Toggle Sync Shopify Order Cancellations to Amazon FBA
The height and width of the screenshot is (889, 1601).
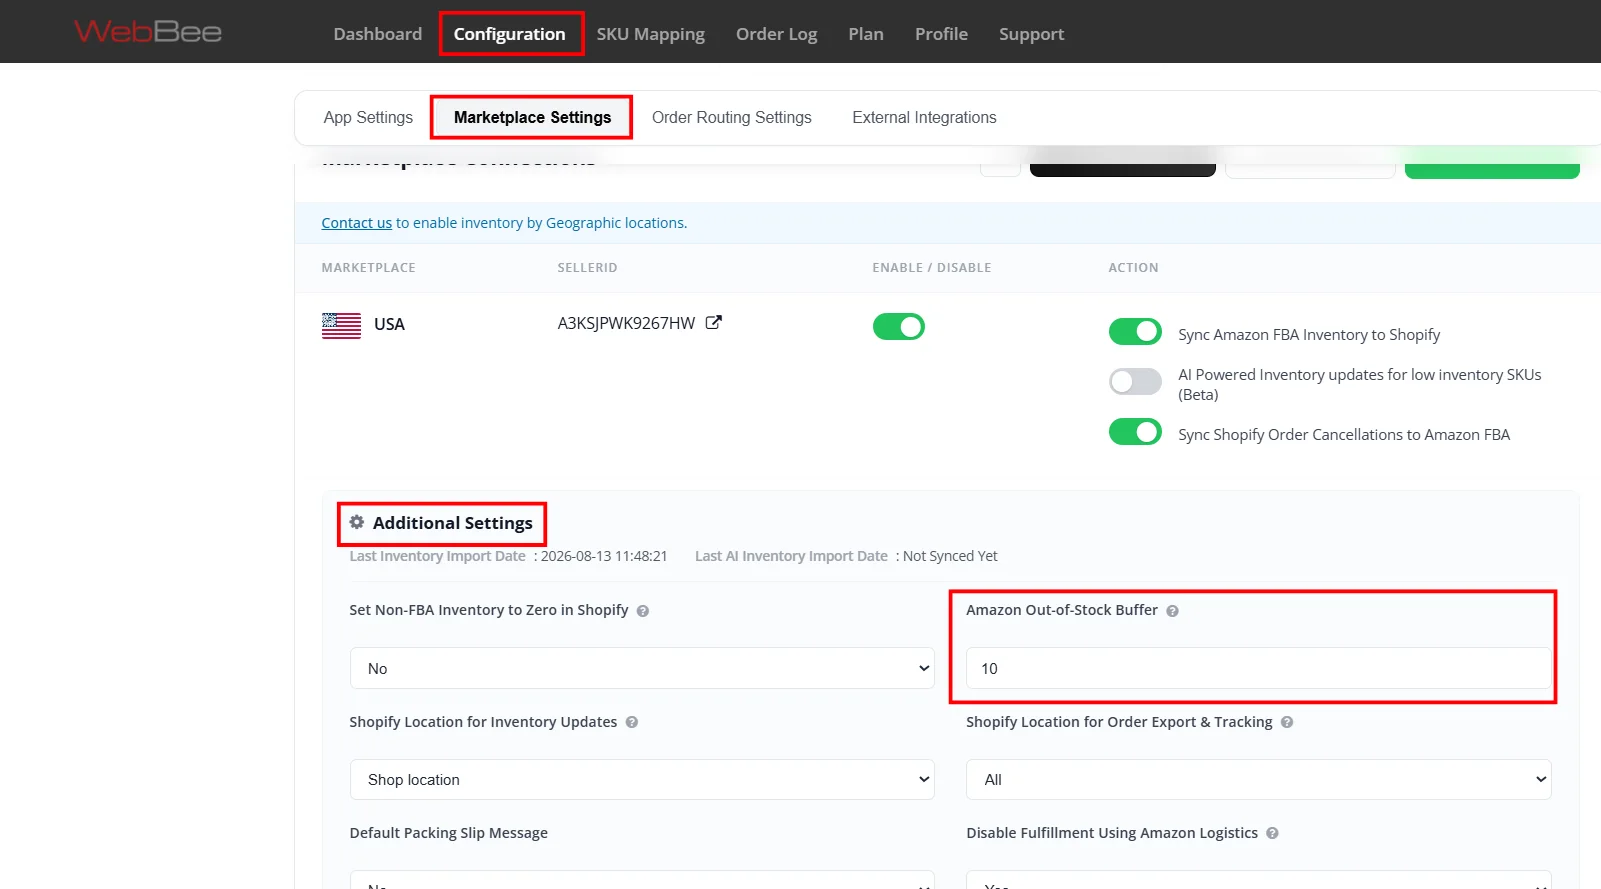[x=1135, y=432]
